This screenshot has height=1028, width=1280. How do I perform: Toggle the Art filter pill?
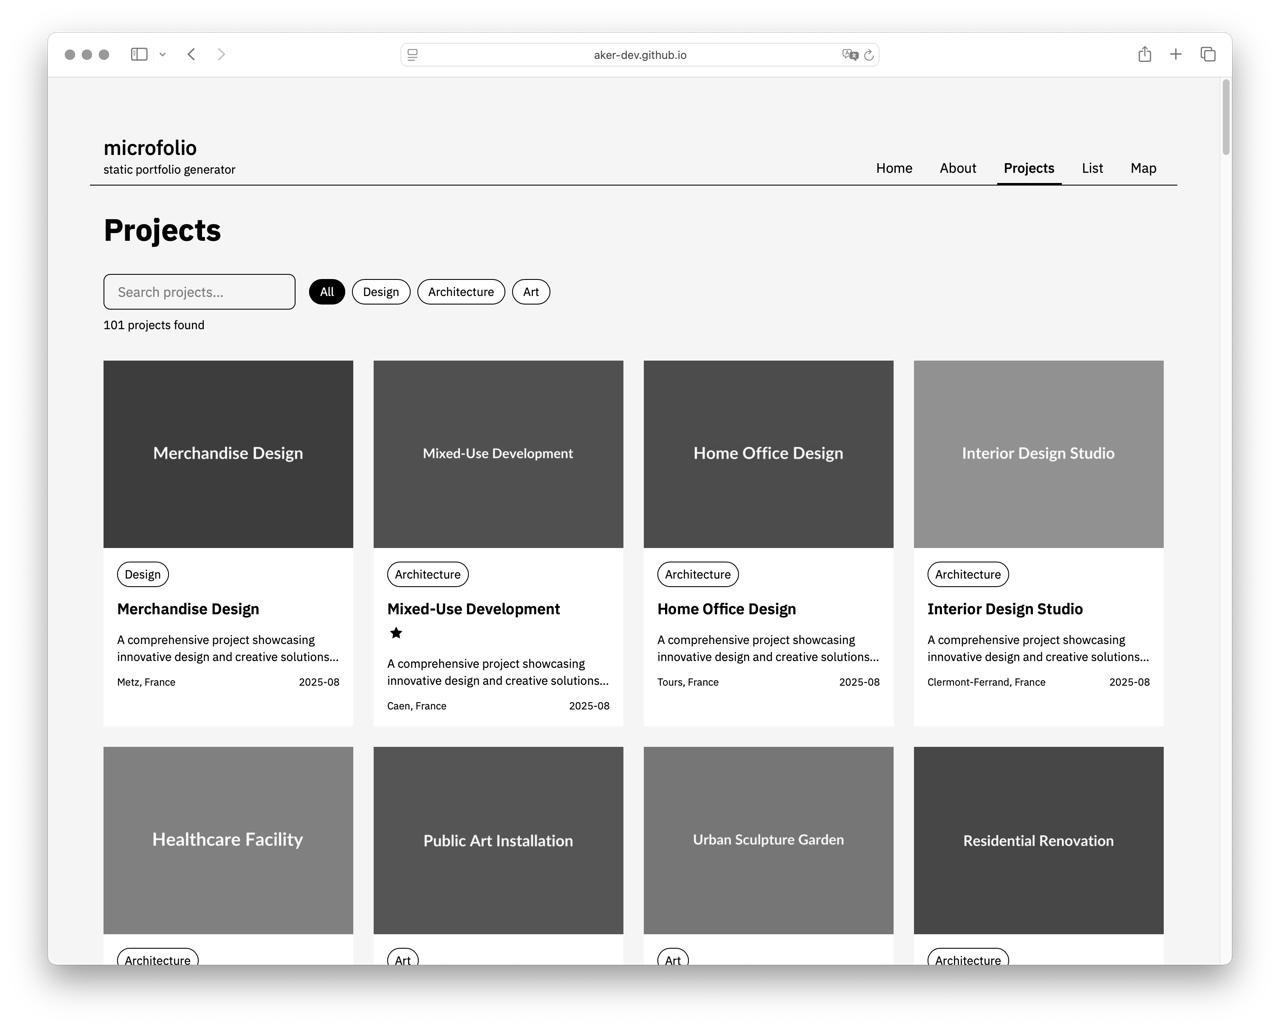[x=531, y=292]
